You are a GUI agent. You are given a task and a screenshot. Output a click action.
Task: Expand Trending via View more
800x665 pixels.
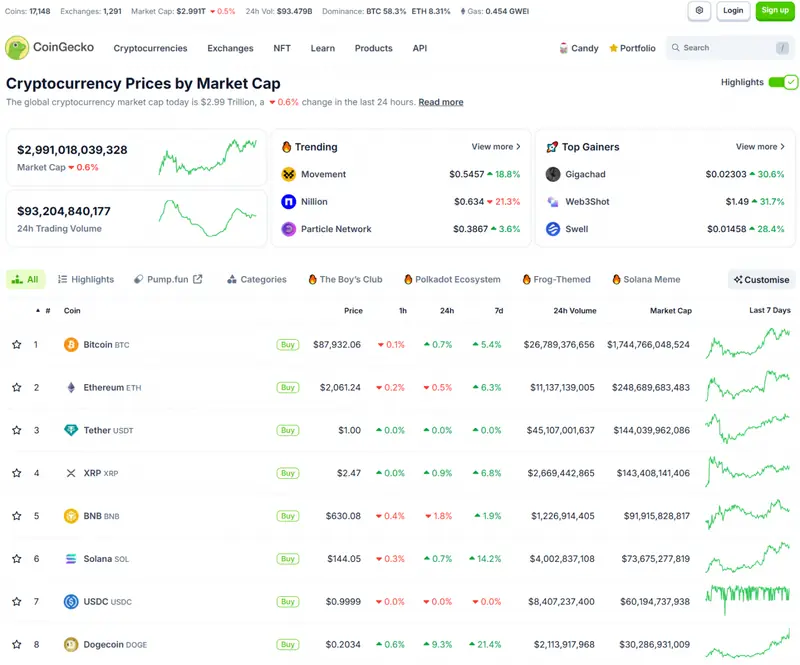coord(496,146)
